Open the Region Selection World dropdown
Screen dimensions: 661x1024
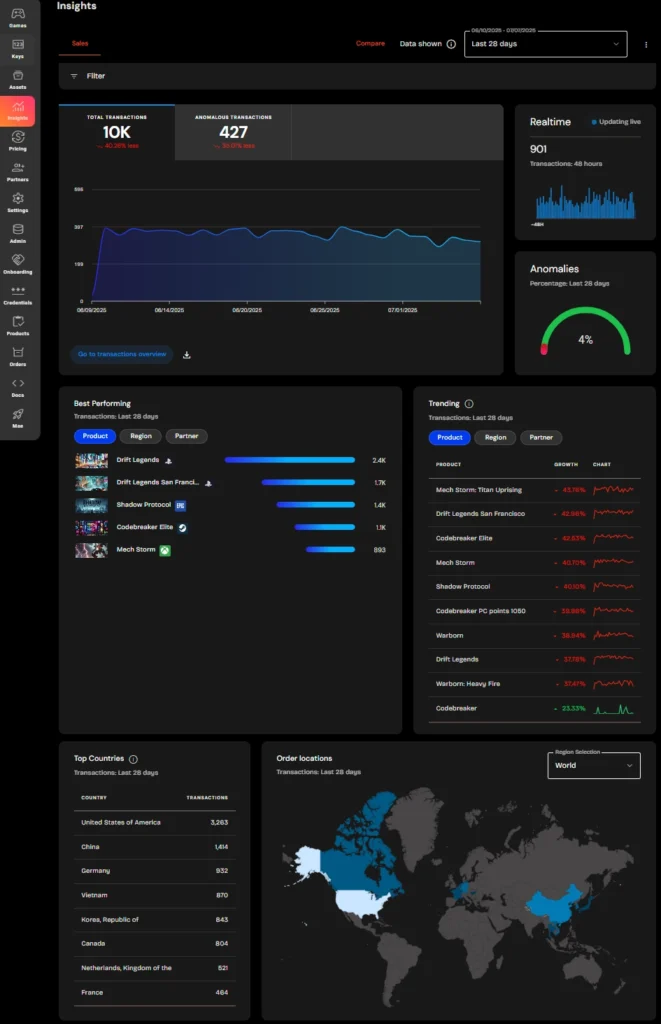(x=594, y=765)
